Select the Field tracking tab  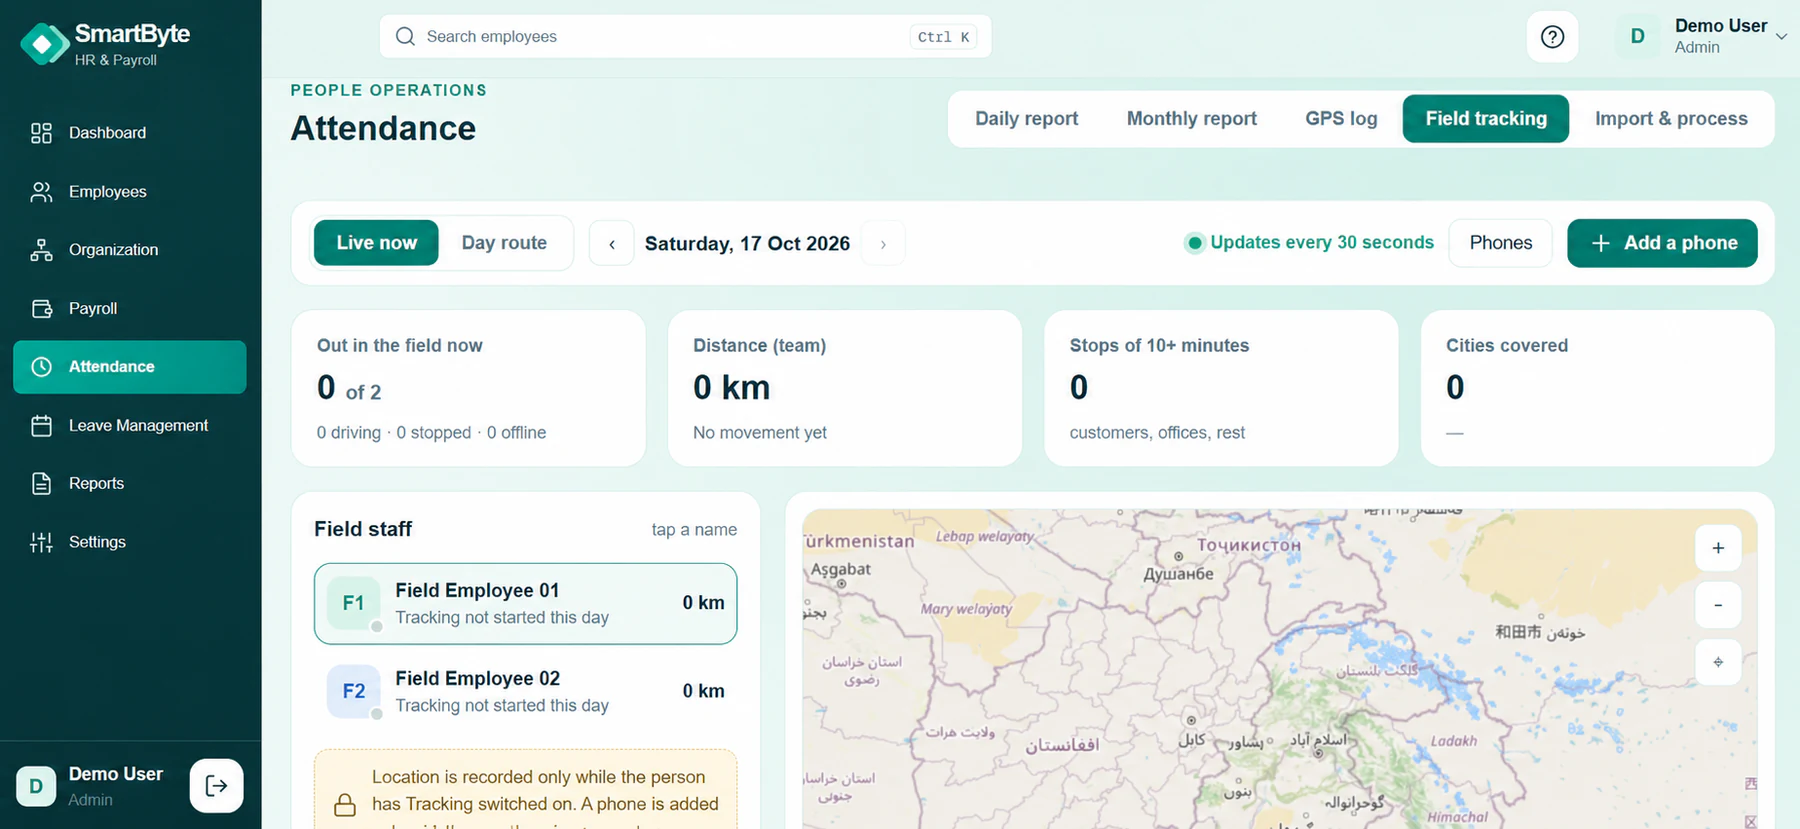click(x=1486, y=119)
